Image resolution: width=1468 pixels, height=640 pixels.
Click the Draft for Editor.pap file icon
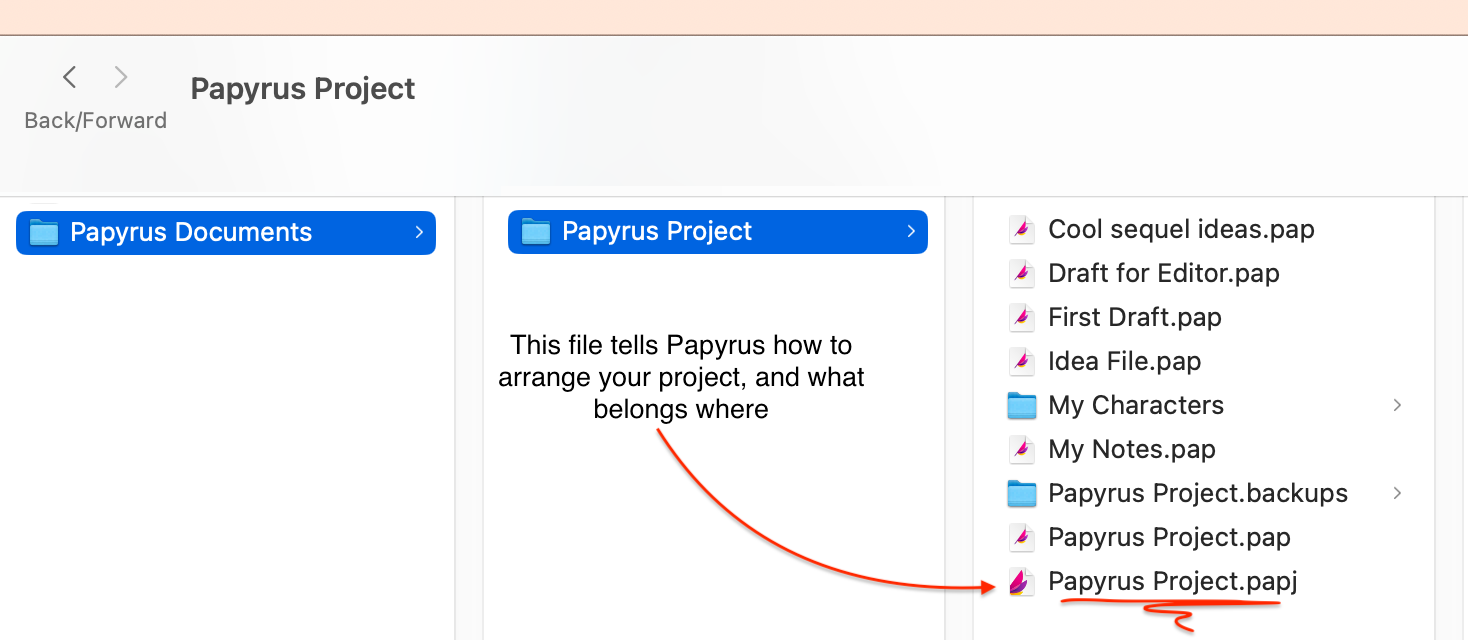(1021, 273)
